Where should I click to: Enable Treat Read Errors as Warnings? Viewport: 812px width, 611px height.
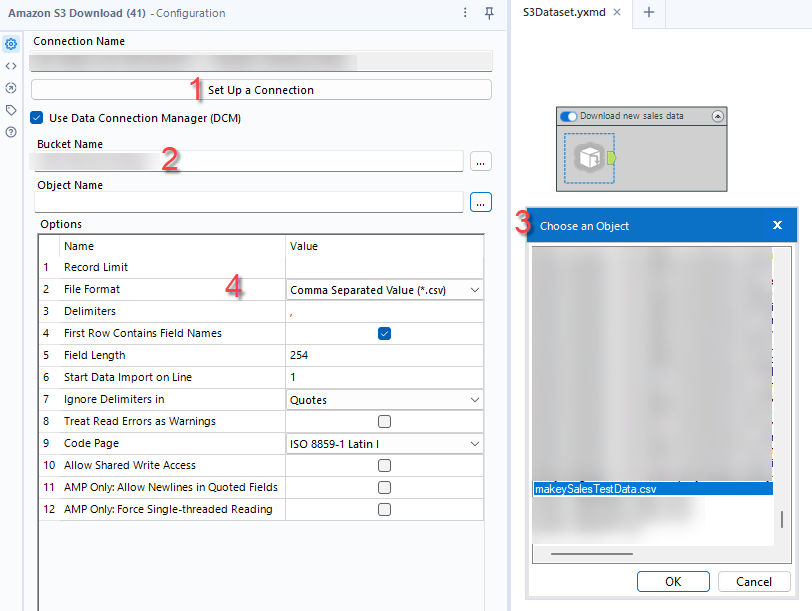(x=384, y=421)
